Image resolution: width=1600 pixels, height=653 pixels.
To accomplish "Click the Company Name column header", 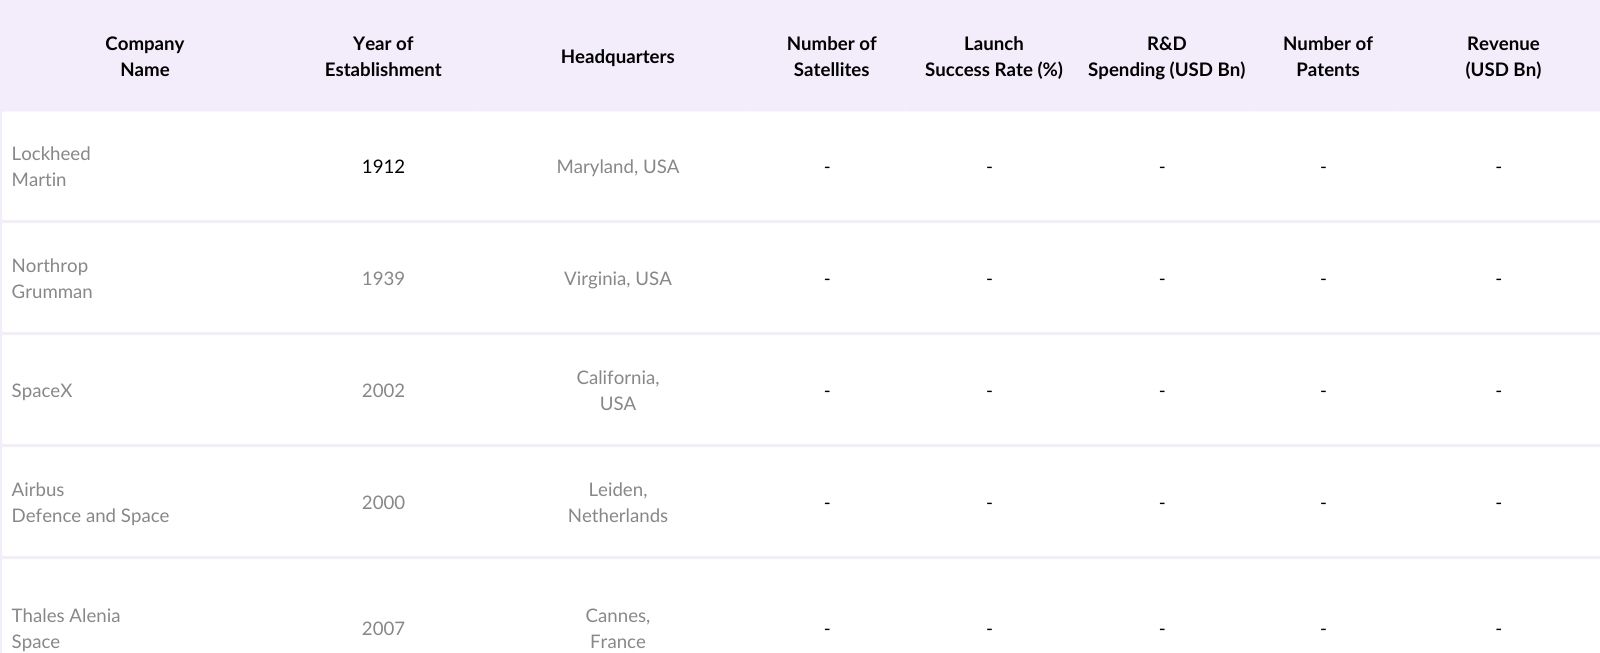I will tap(145, 56).
